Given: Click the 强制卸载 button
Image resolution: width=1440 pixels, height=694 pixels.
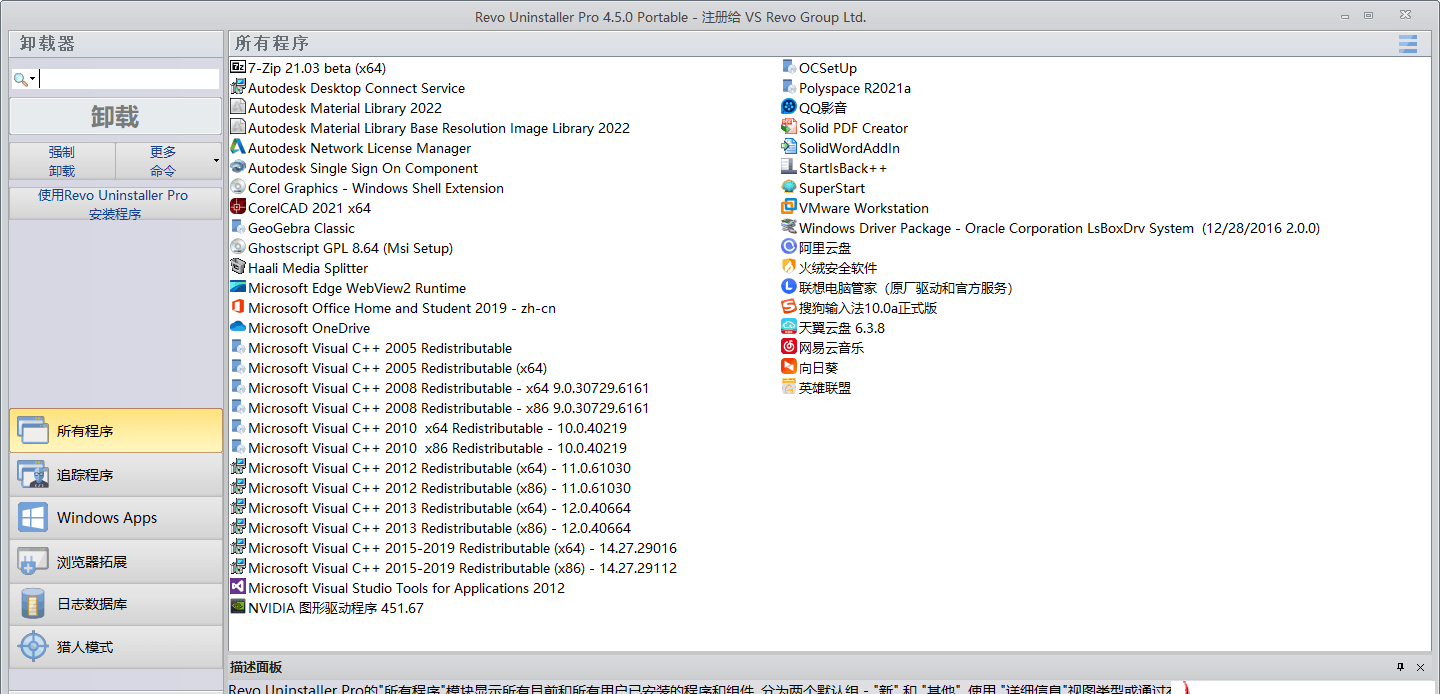Looking at the screenshot, I should (x=62, y=161).
